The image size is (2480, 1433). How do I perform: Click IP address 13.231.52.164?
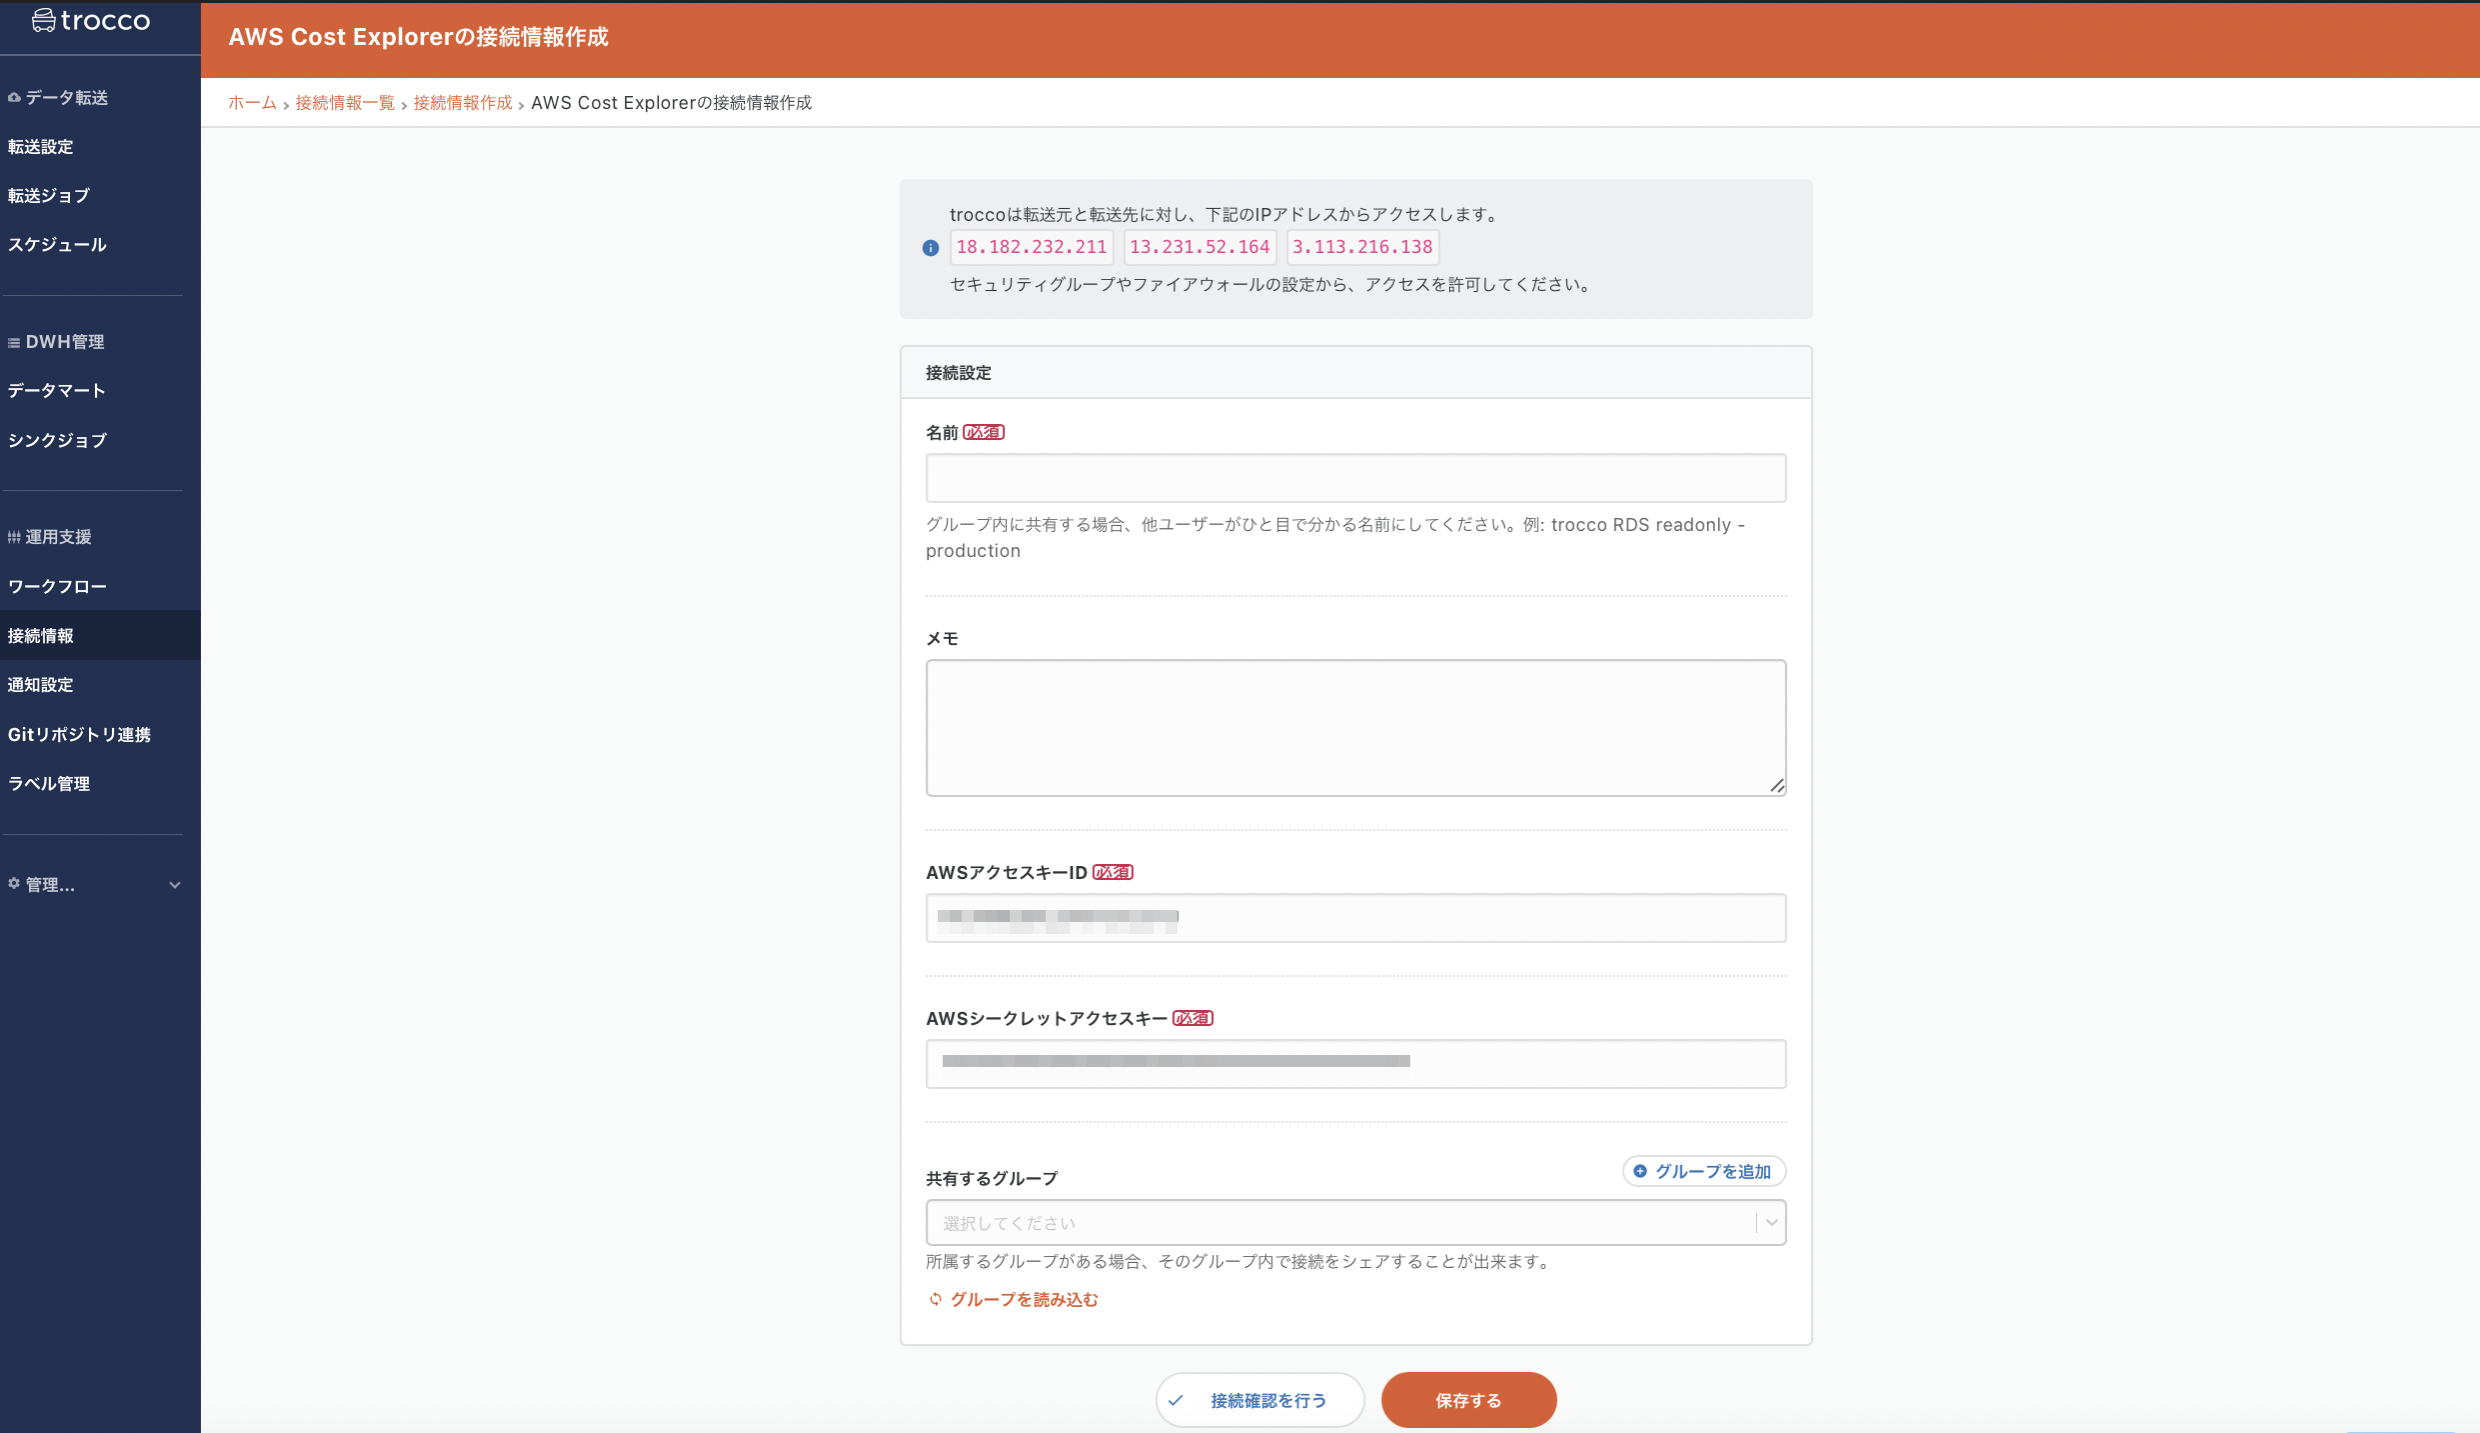point(1199,247)
